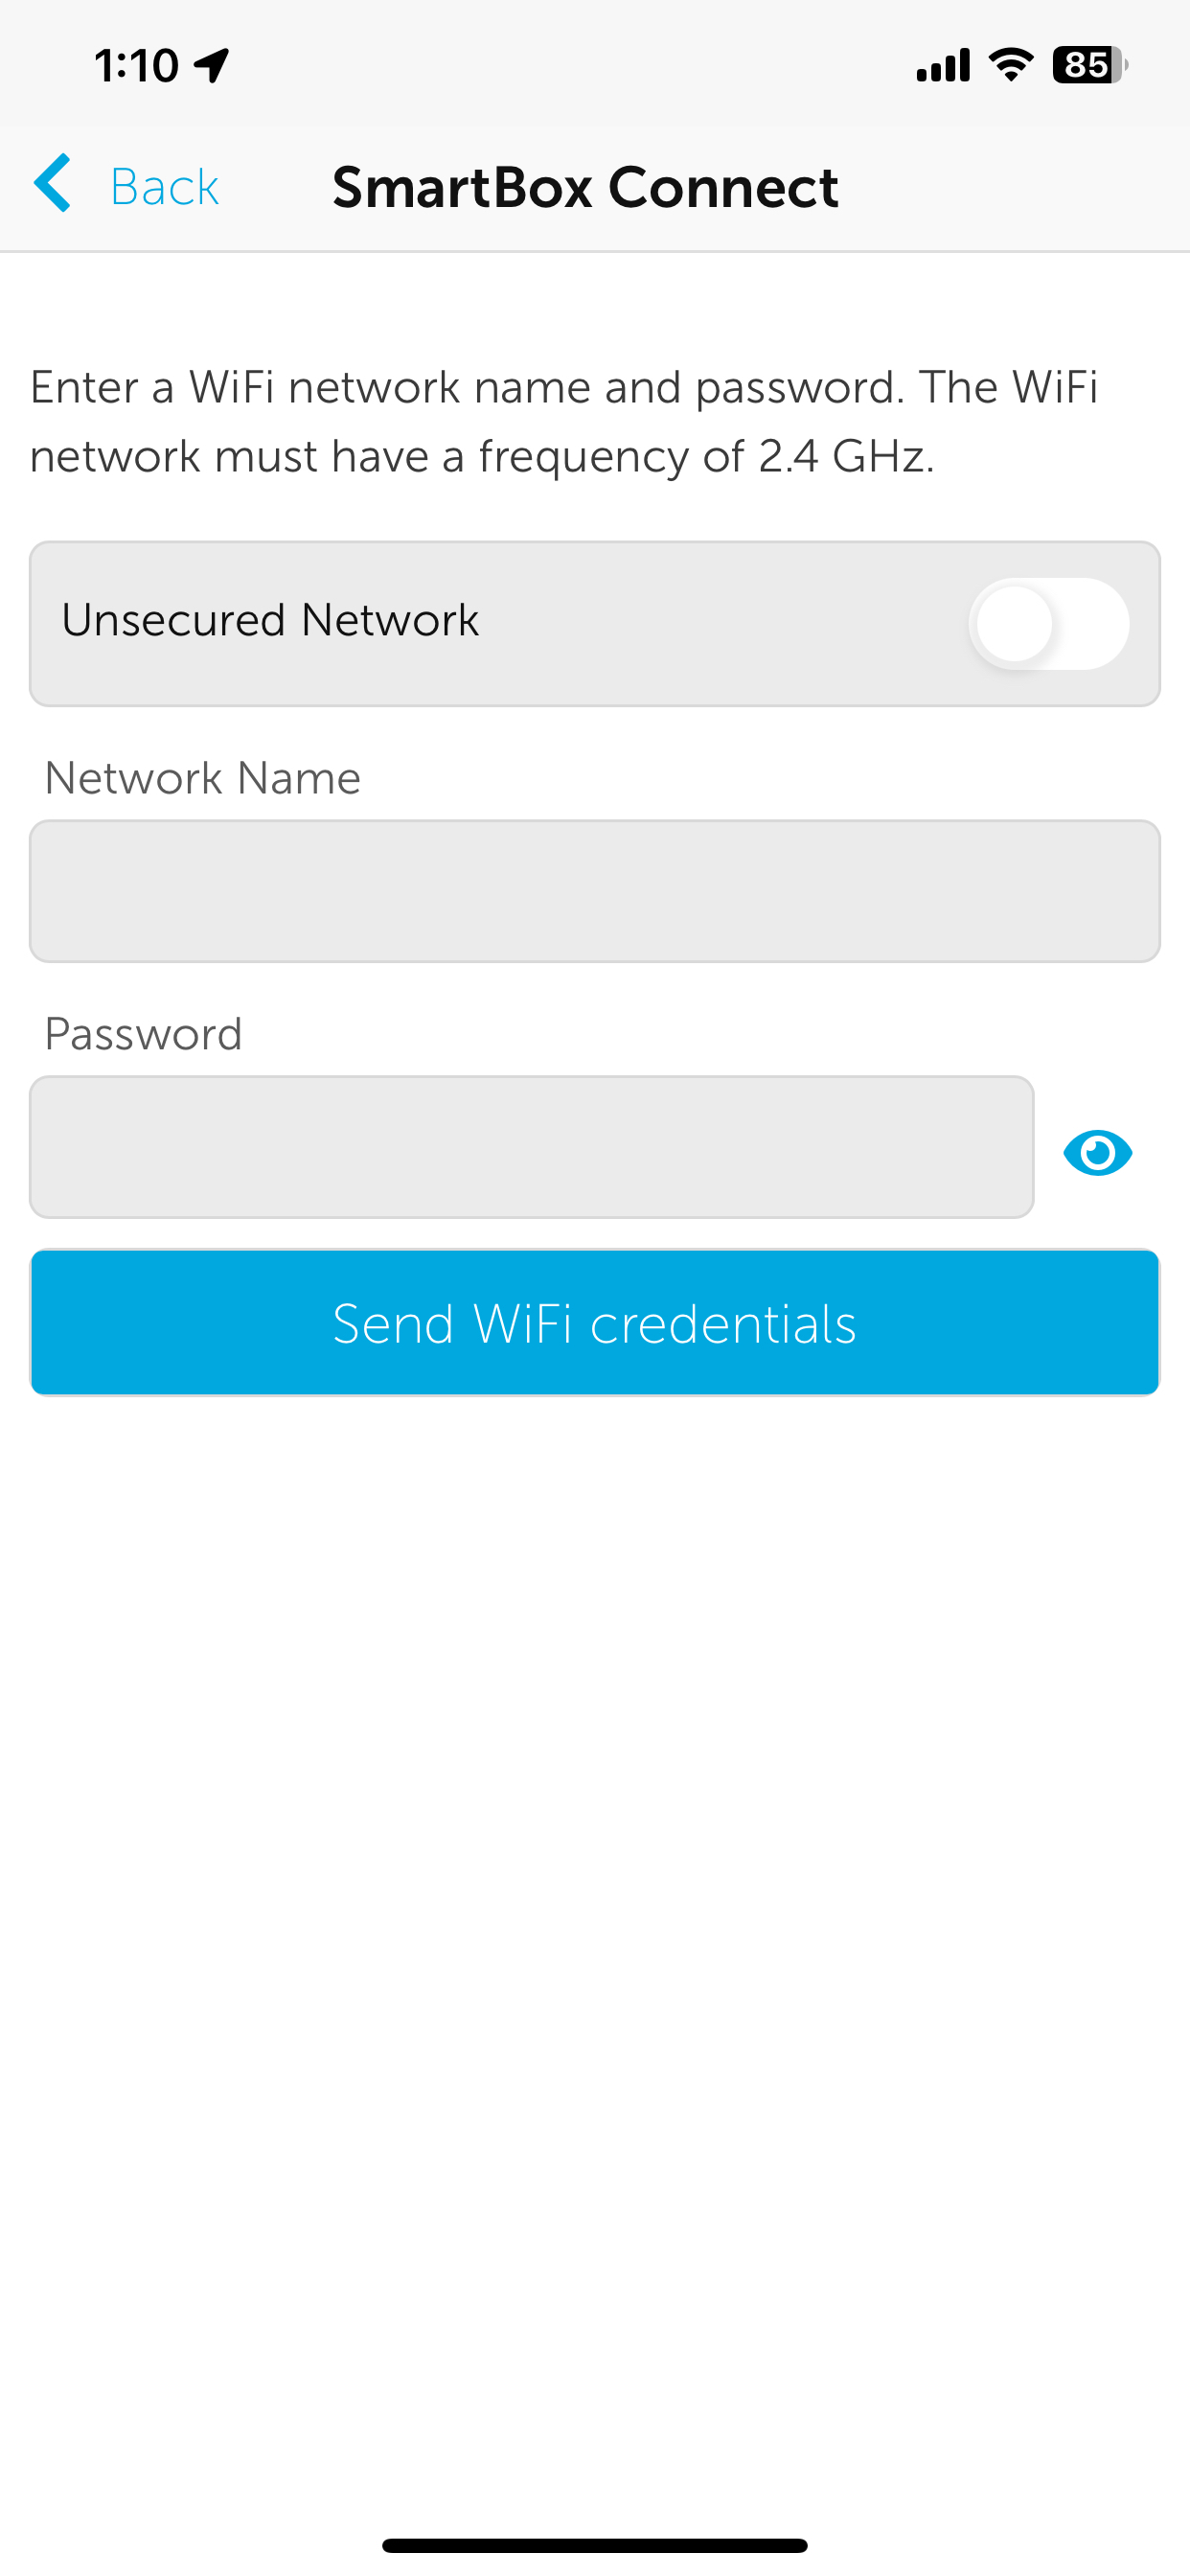This screenshot has height=2576, width=1190.
Task: Tap the battery level indicator showing 85
Action: pos(1090,65)
